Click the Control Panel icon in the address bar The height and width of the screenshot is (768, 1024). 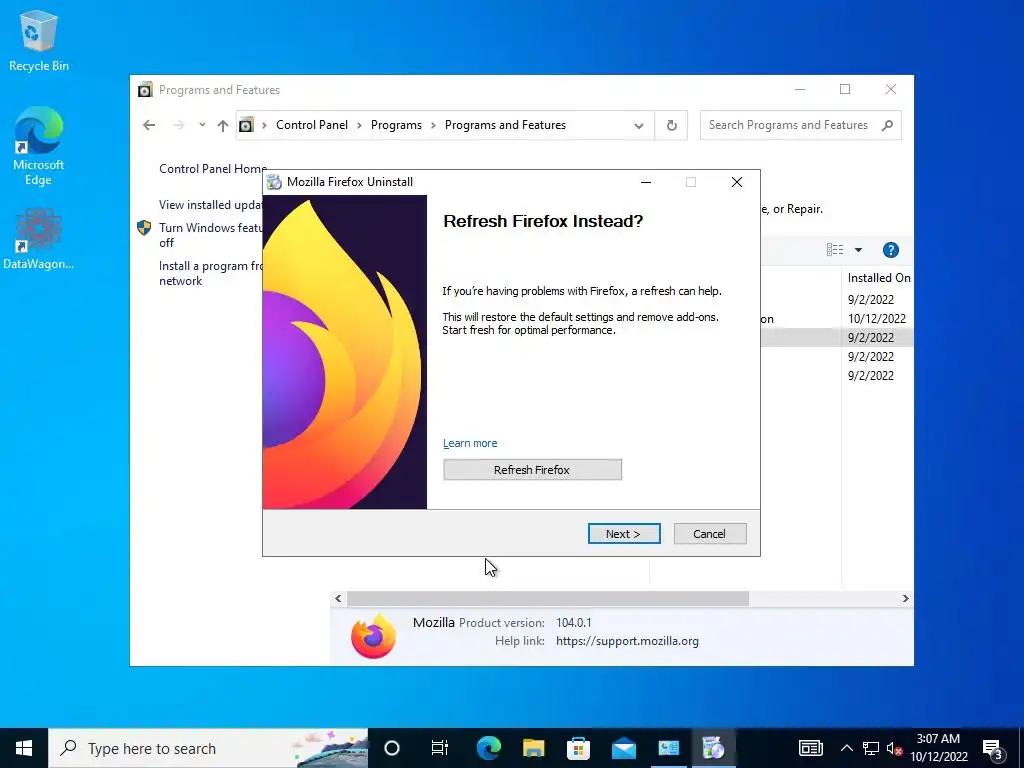(246, 125)
